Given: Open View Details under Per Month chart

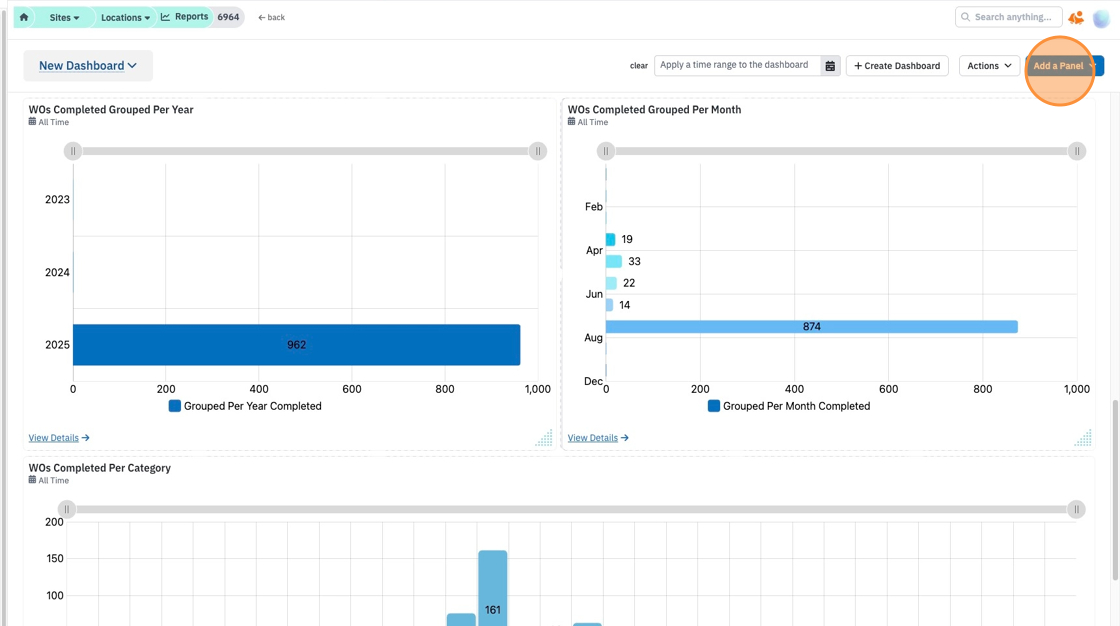Looking at the screenshot, I should [598, 438].
